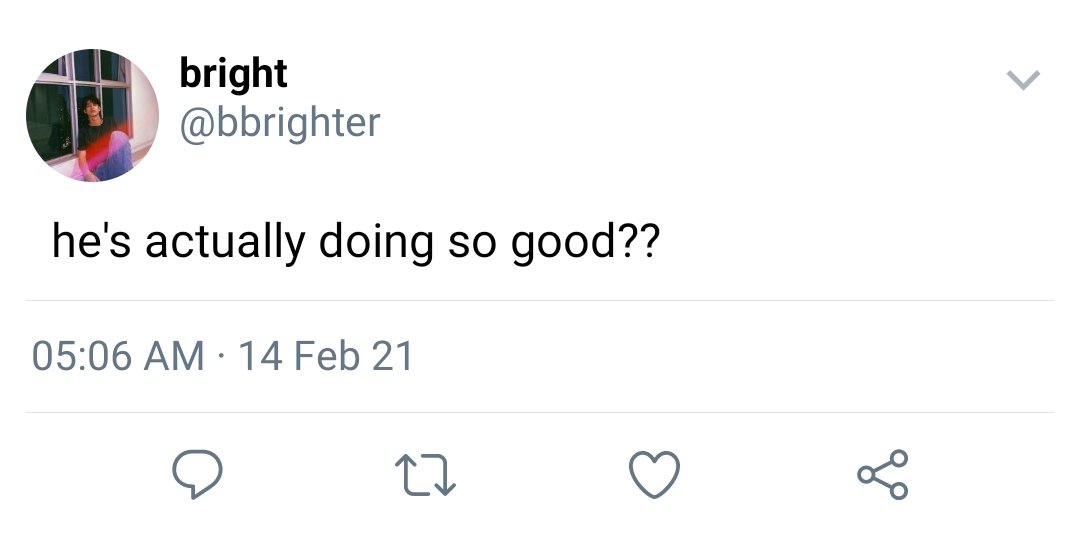Open the downward chevron menu at top right
This screenshot has width=1079, height=536.
[x=1023, y=80]
